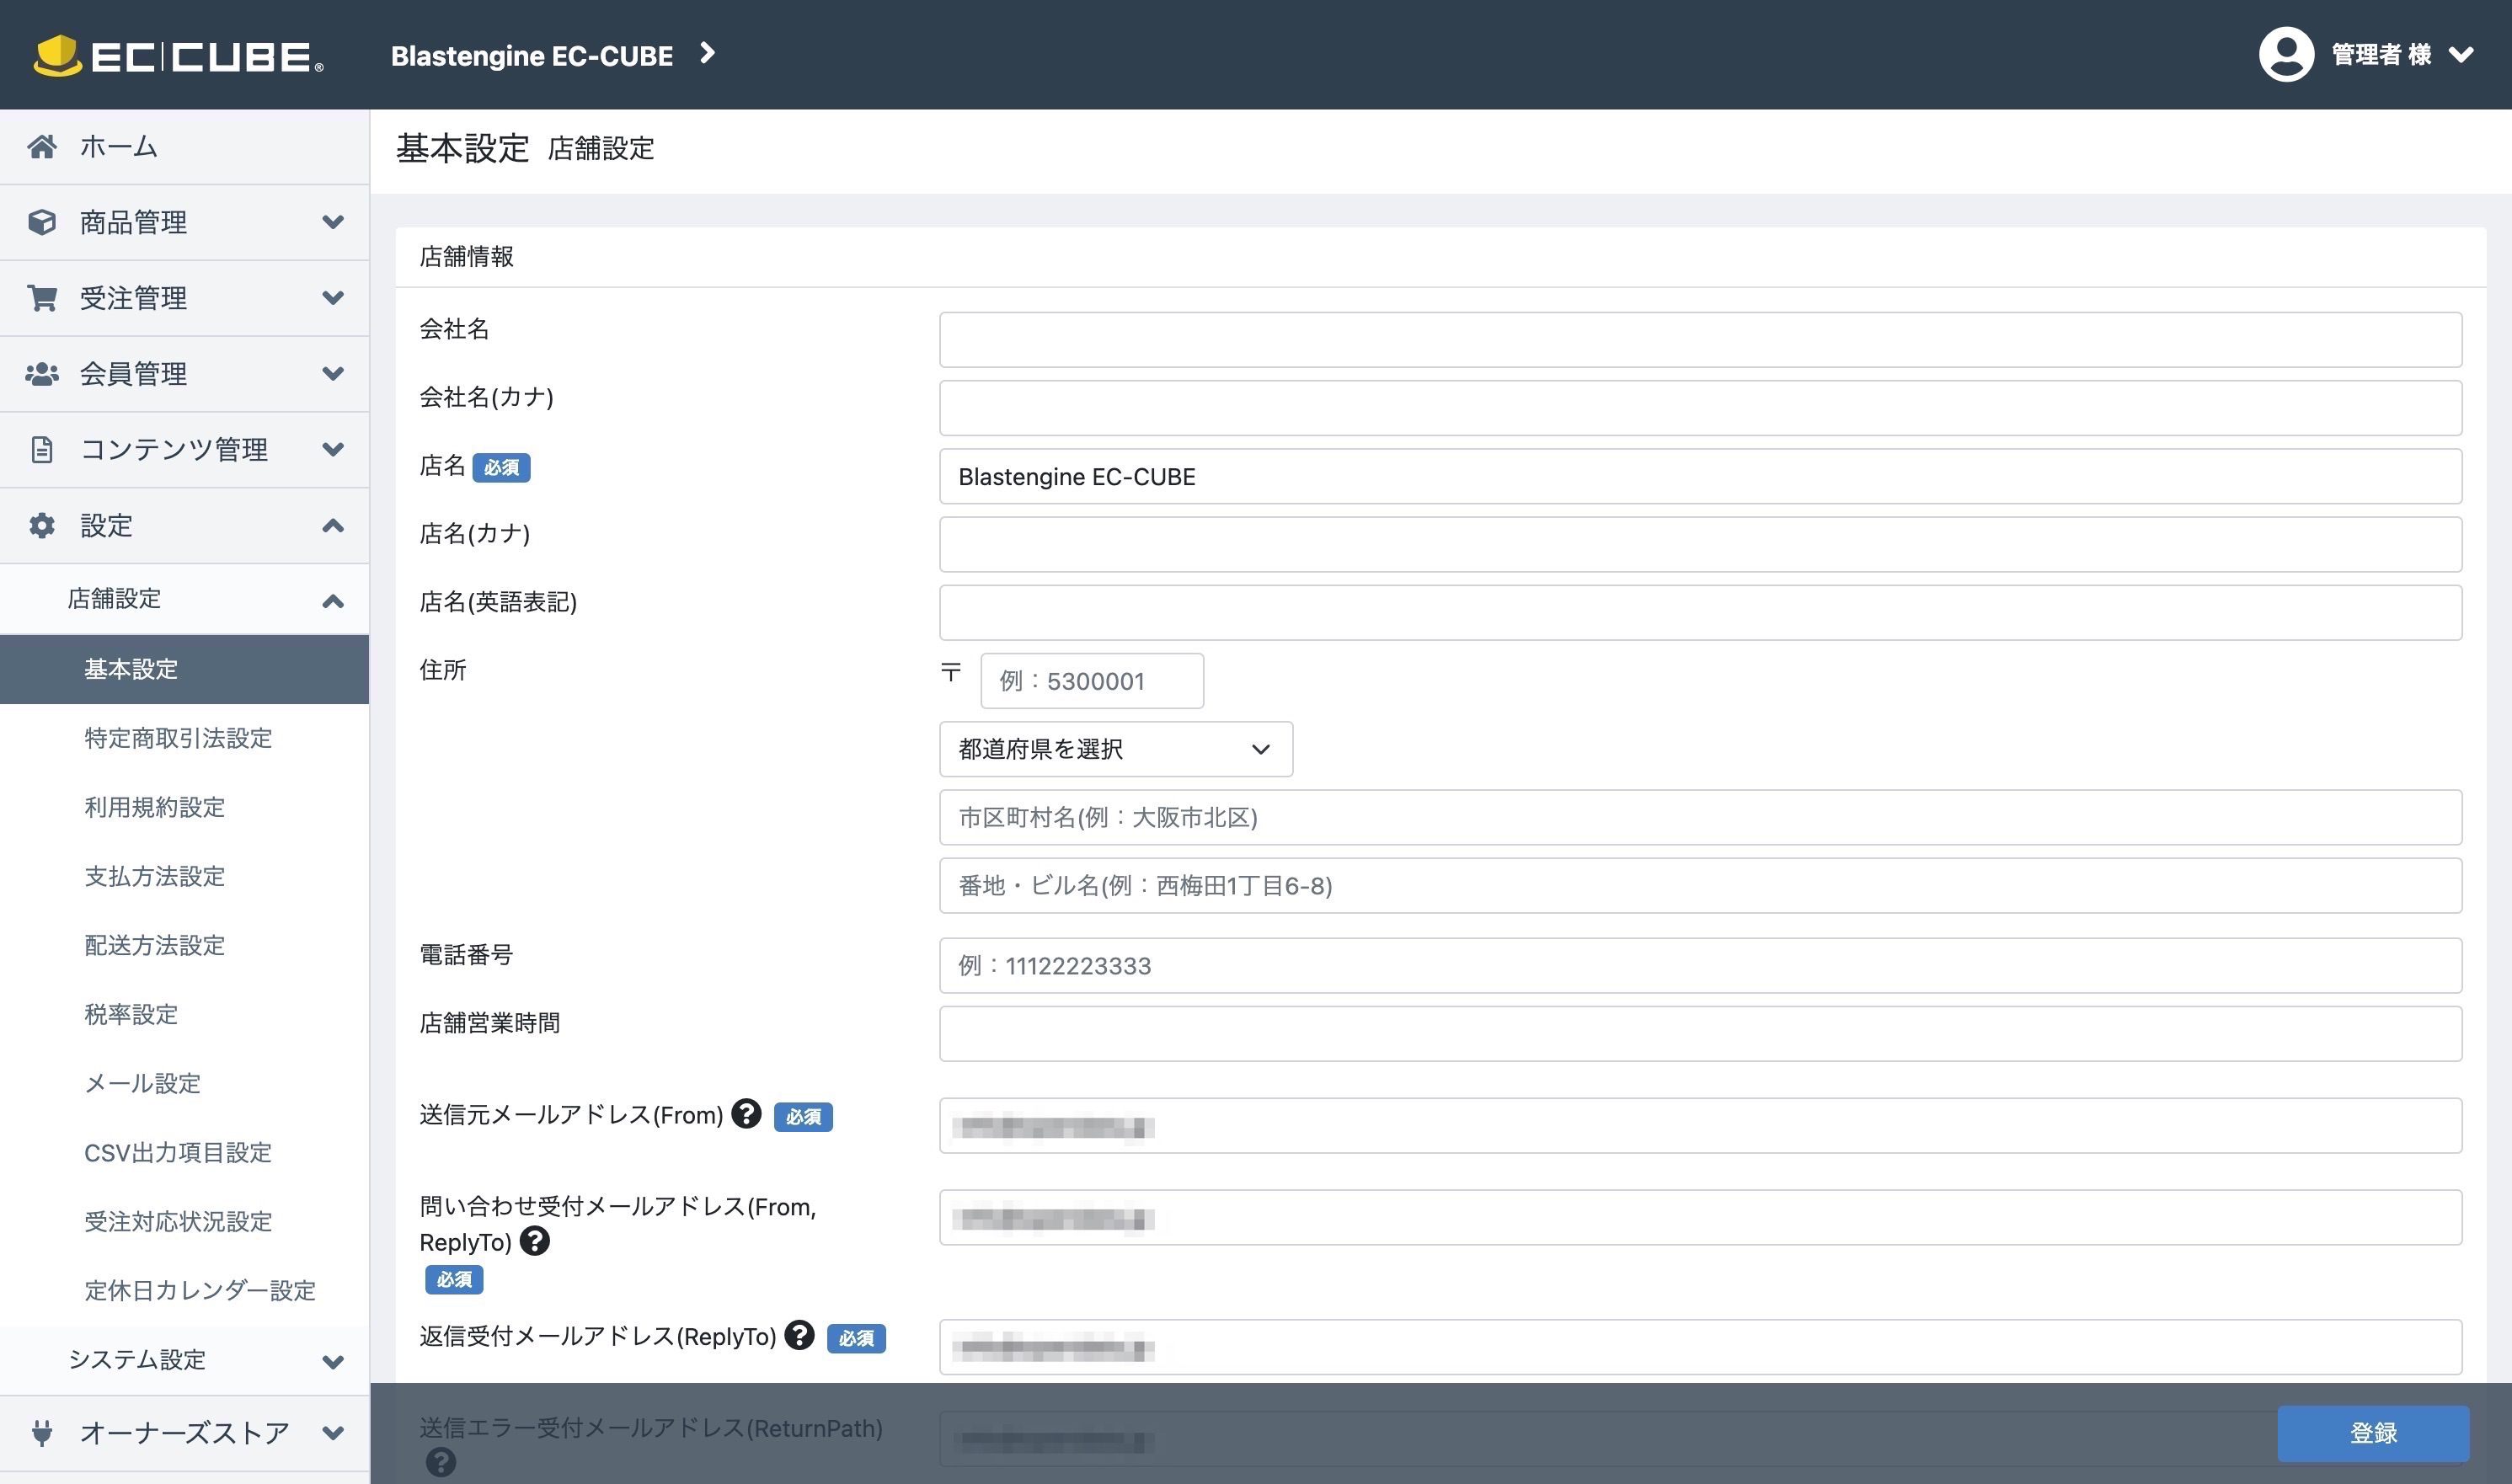Go to 税率設定 page
This screenshot has width=2512, height=1484.
131,1014
